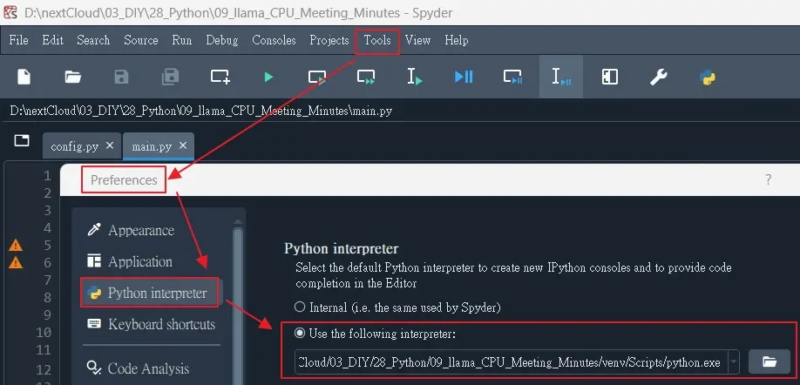Open the Tools menu
Viewport: 800px width, 385px height.
(x=377, y=40)
